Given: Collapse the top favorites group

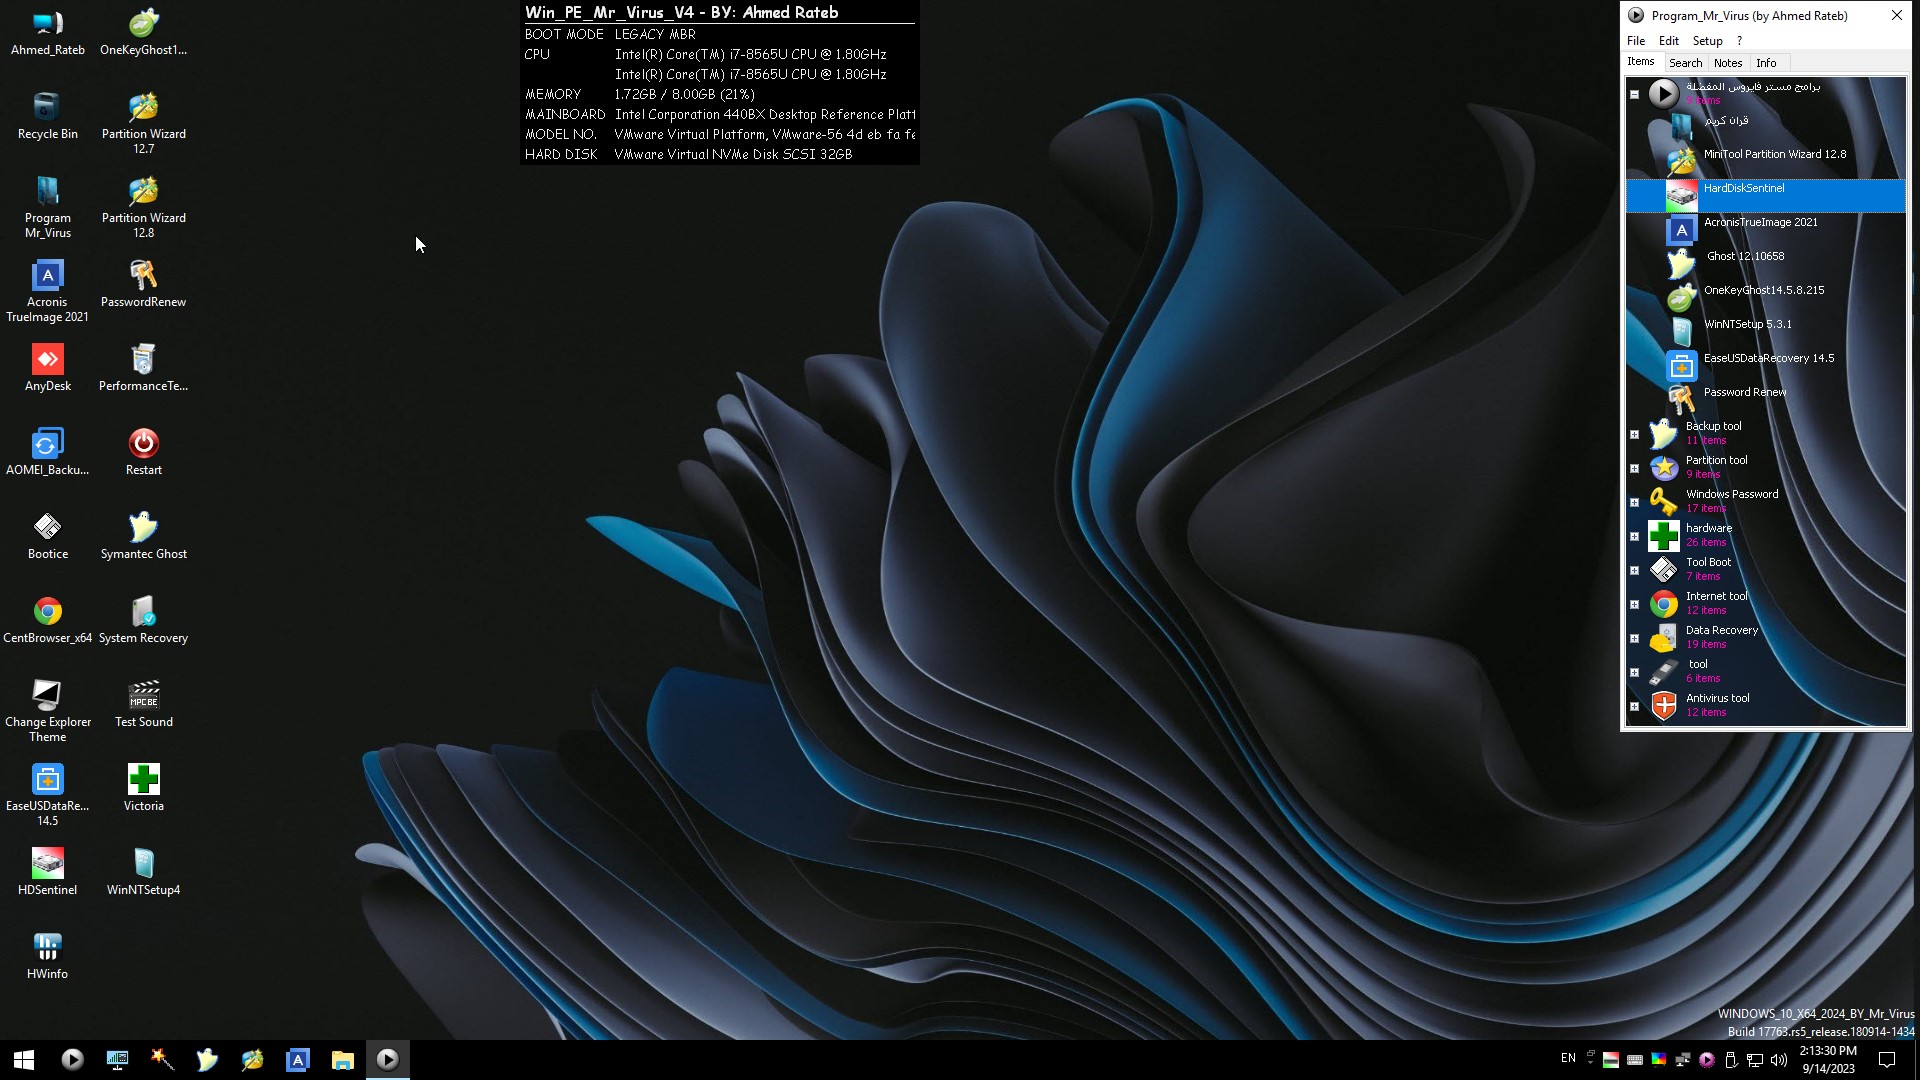Looking at the screenshot, I should (1635, 95).
